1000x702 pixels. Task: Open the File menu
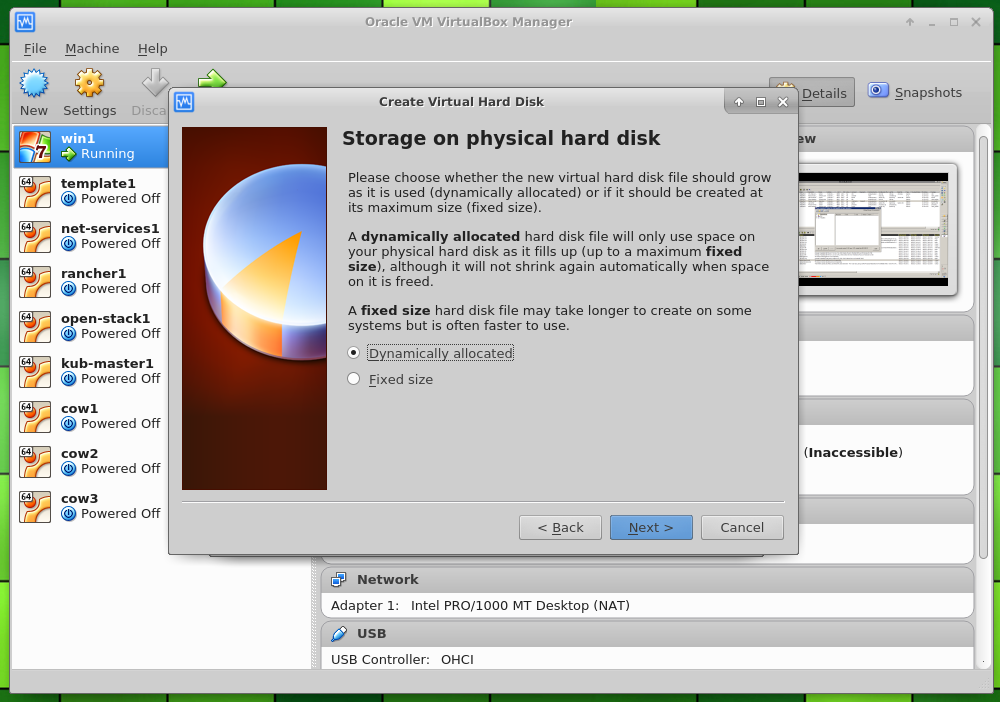click(35, 48)
